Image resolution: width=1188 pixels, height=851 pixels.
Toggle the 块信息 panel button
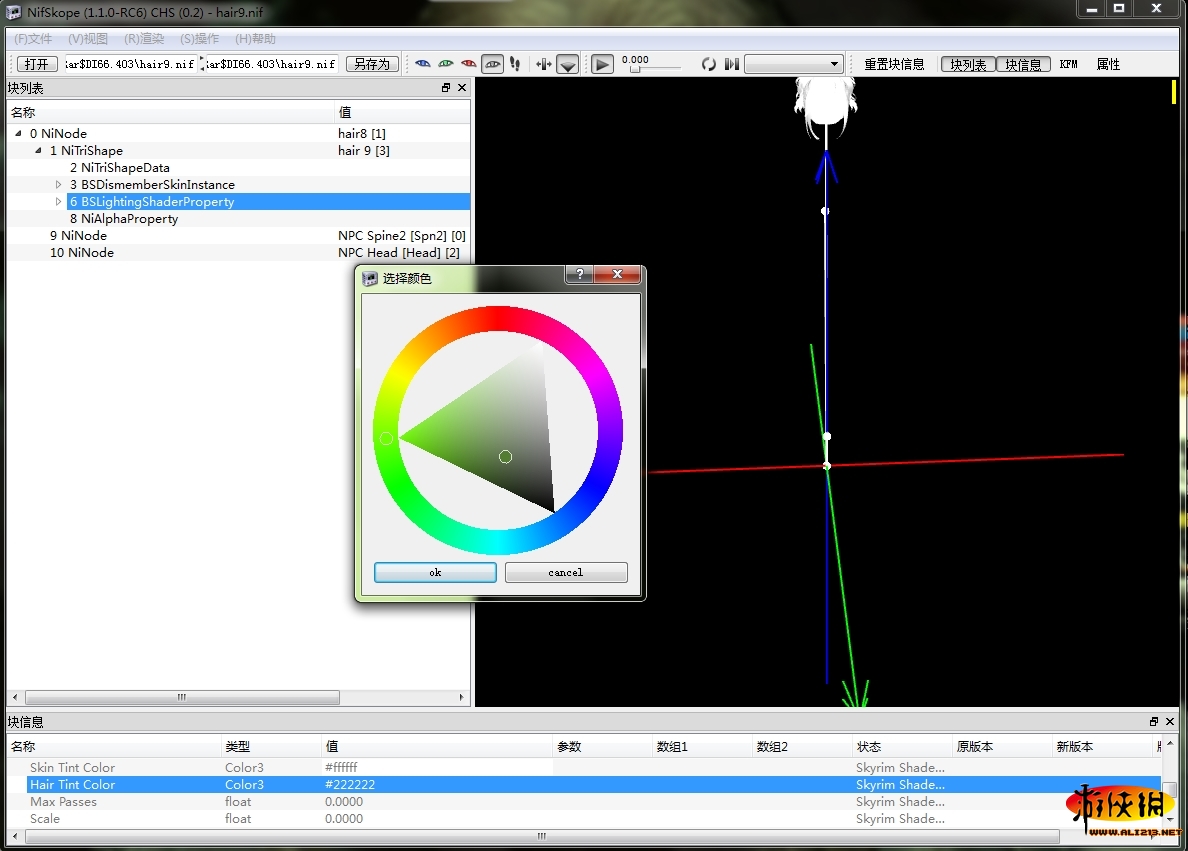pos(1023,64)
